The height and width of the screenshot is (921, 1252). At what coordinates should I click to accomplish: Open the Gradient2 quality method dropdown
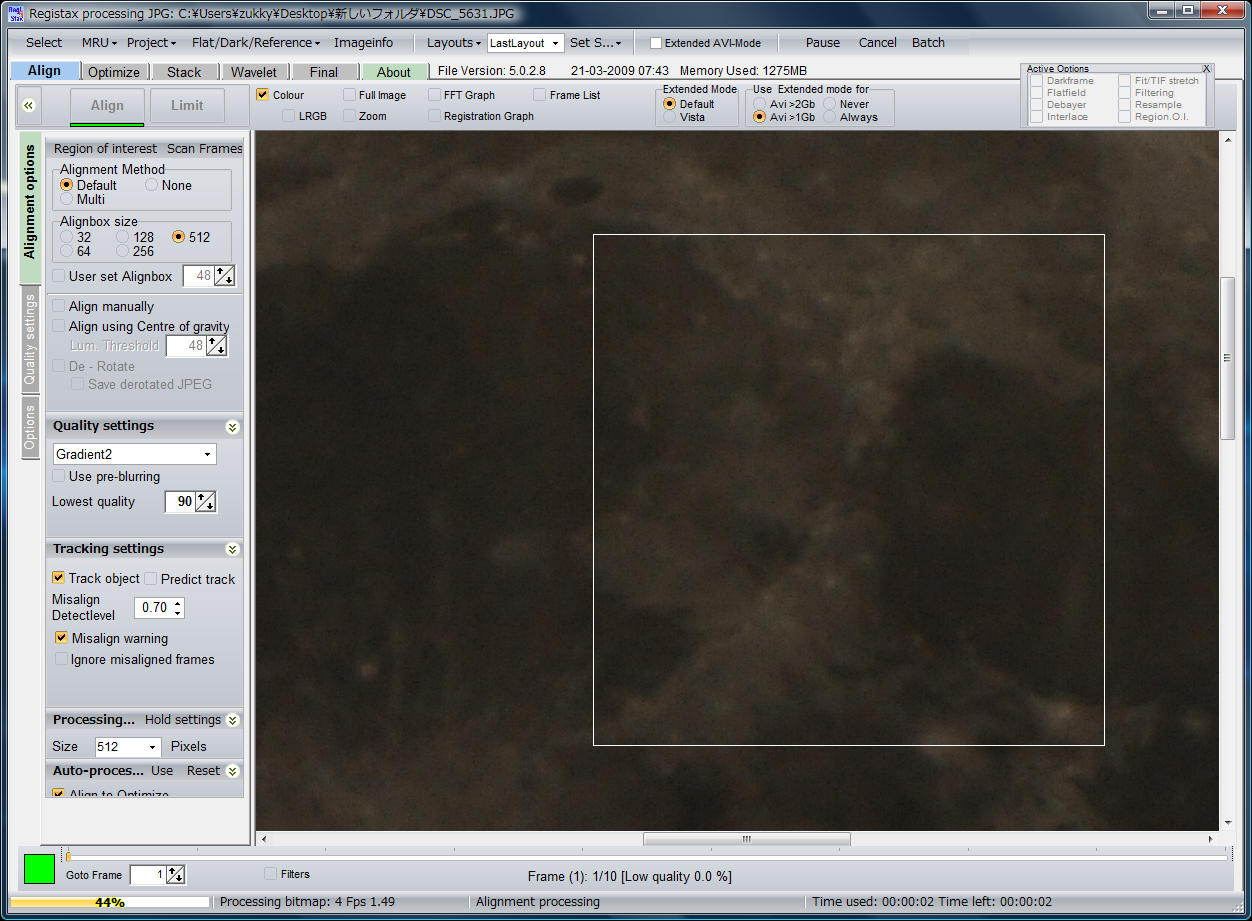point(135,454)
